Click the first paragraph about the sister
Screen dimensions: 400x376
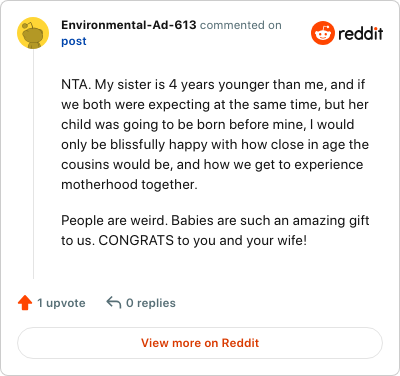point(215,134)
